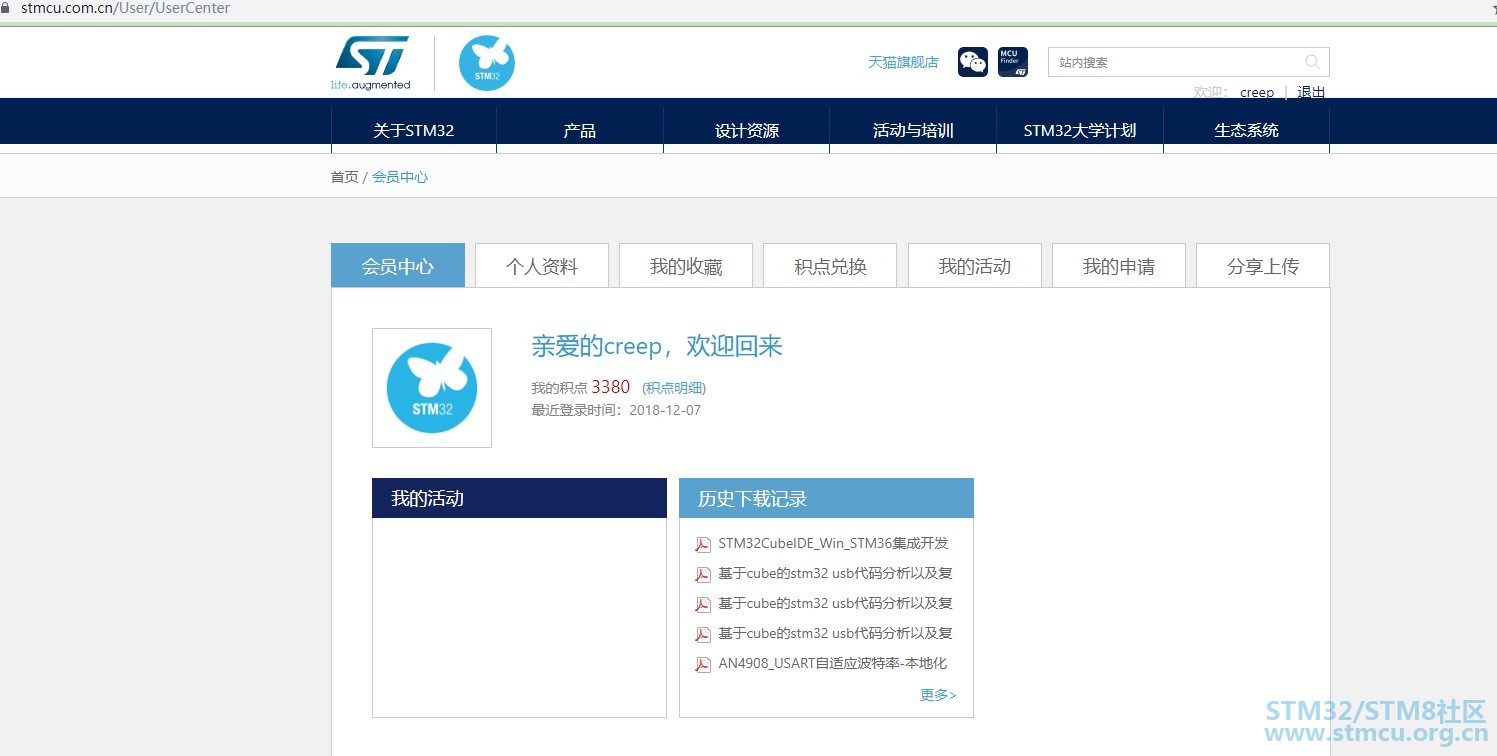
Task: Open the 活动与培训 navigation menu
Action: (x=913, y=130)
